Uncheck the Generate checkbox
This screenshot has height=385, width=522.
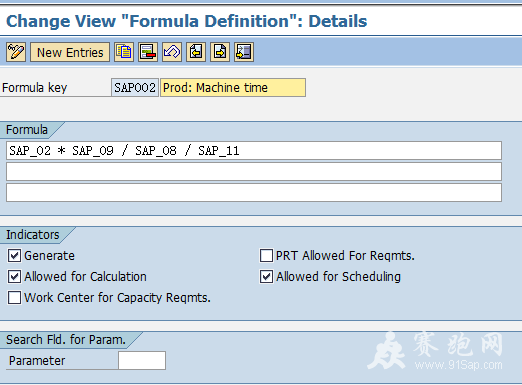point(14,256)
